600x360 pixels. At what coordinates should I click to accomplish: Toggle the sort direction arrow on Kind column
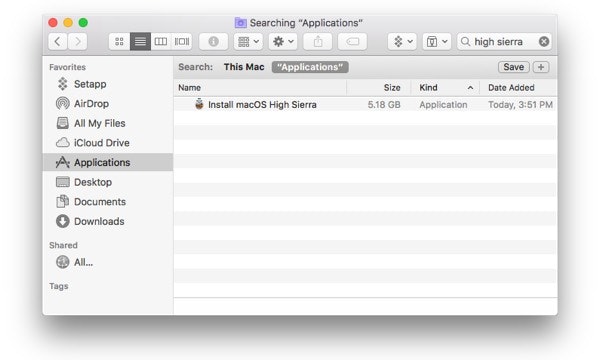(470, 88)
